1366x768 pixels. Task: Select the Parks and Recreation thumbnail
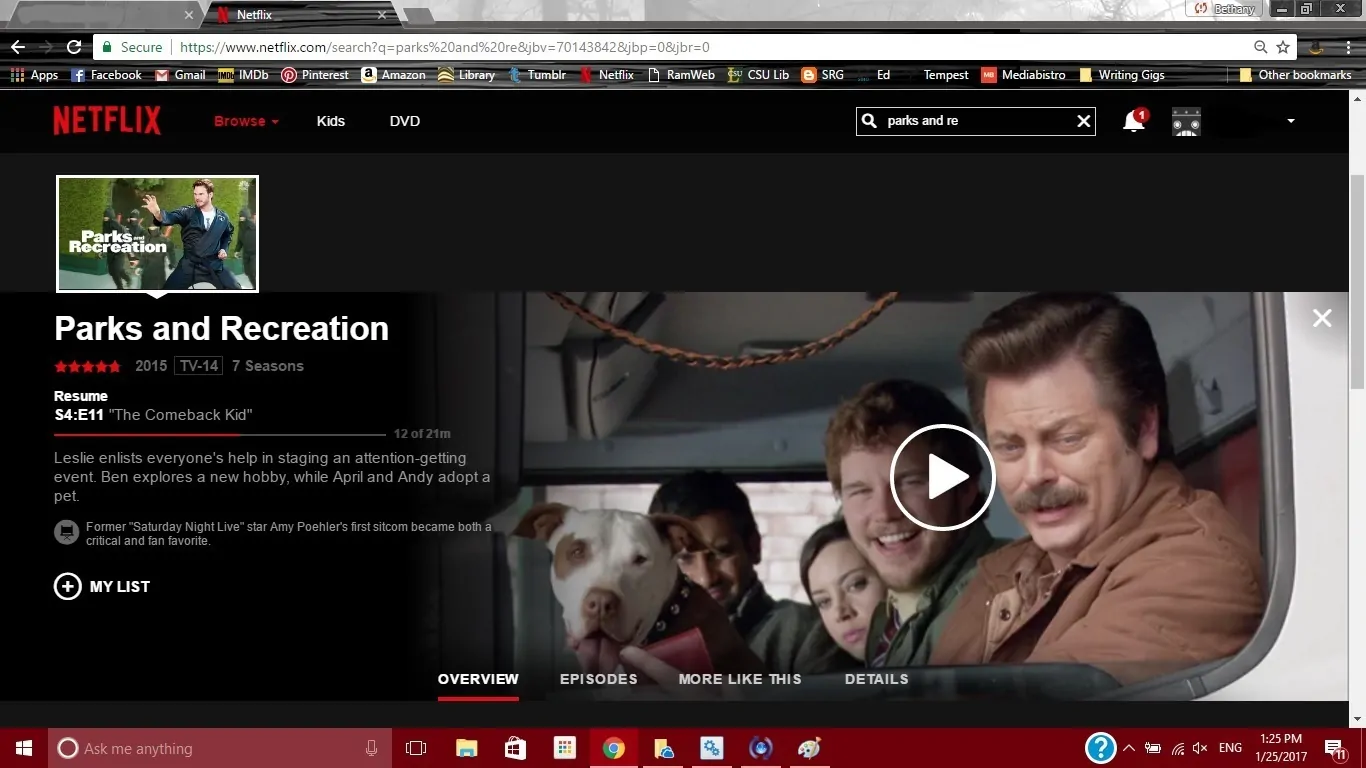point(158,234)
